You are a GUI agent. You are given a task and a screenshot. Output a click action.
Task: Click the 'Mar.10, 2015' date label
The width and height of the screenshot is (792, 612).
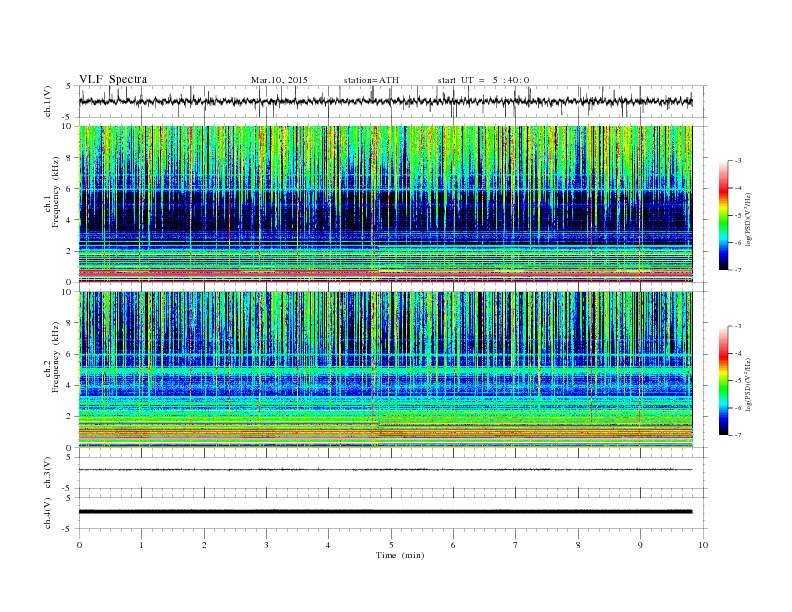(x=279, y=80)
